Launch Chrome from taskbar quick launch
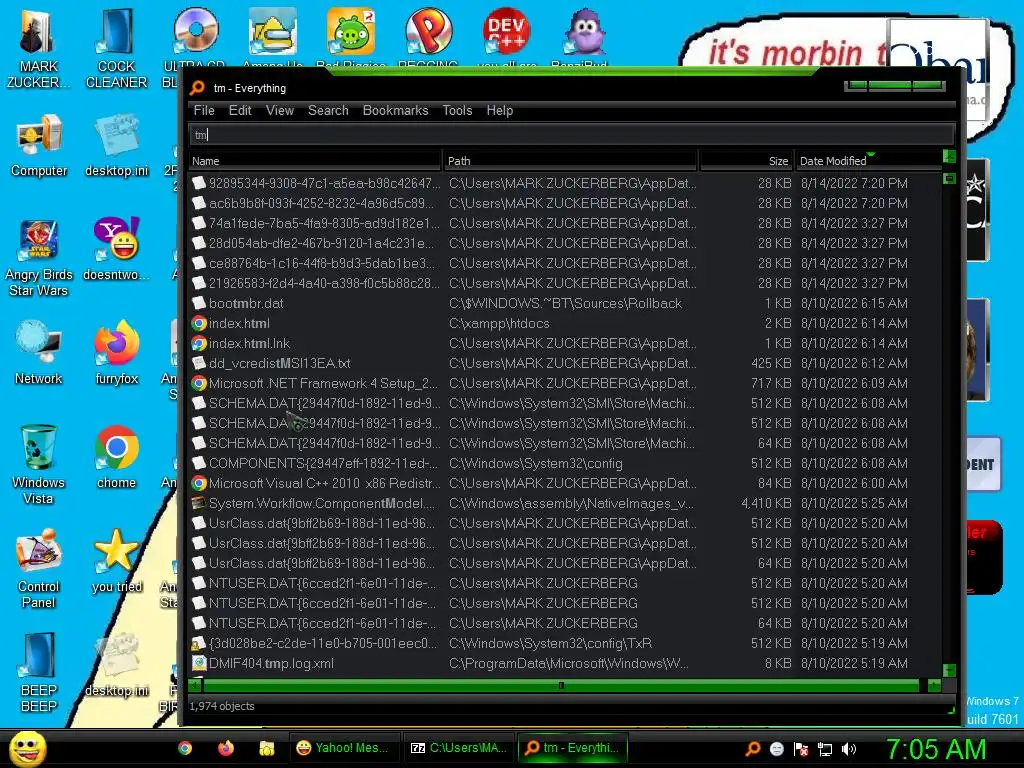This screenshot has width=1024, height=768. (x=185, y=748)
